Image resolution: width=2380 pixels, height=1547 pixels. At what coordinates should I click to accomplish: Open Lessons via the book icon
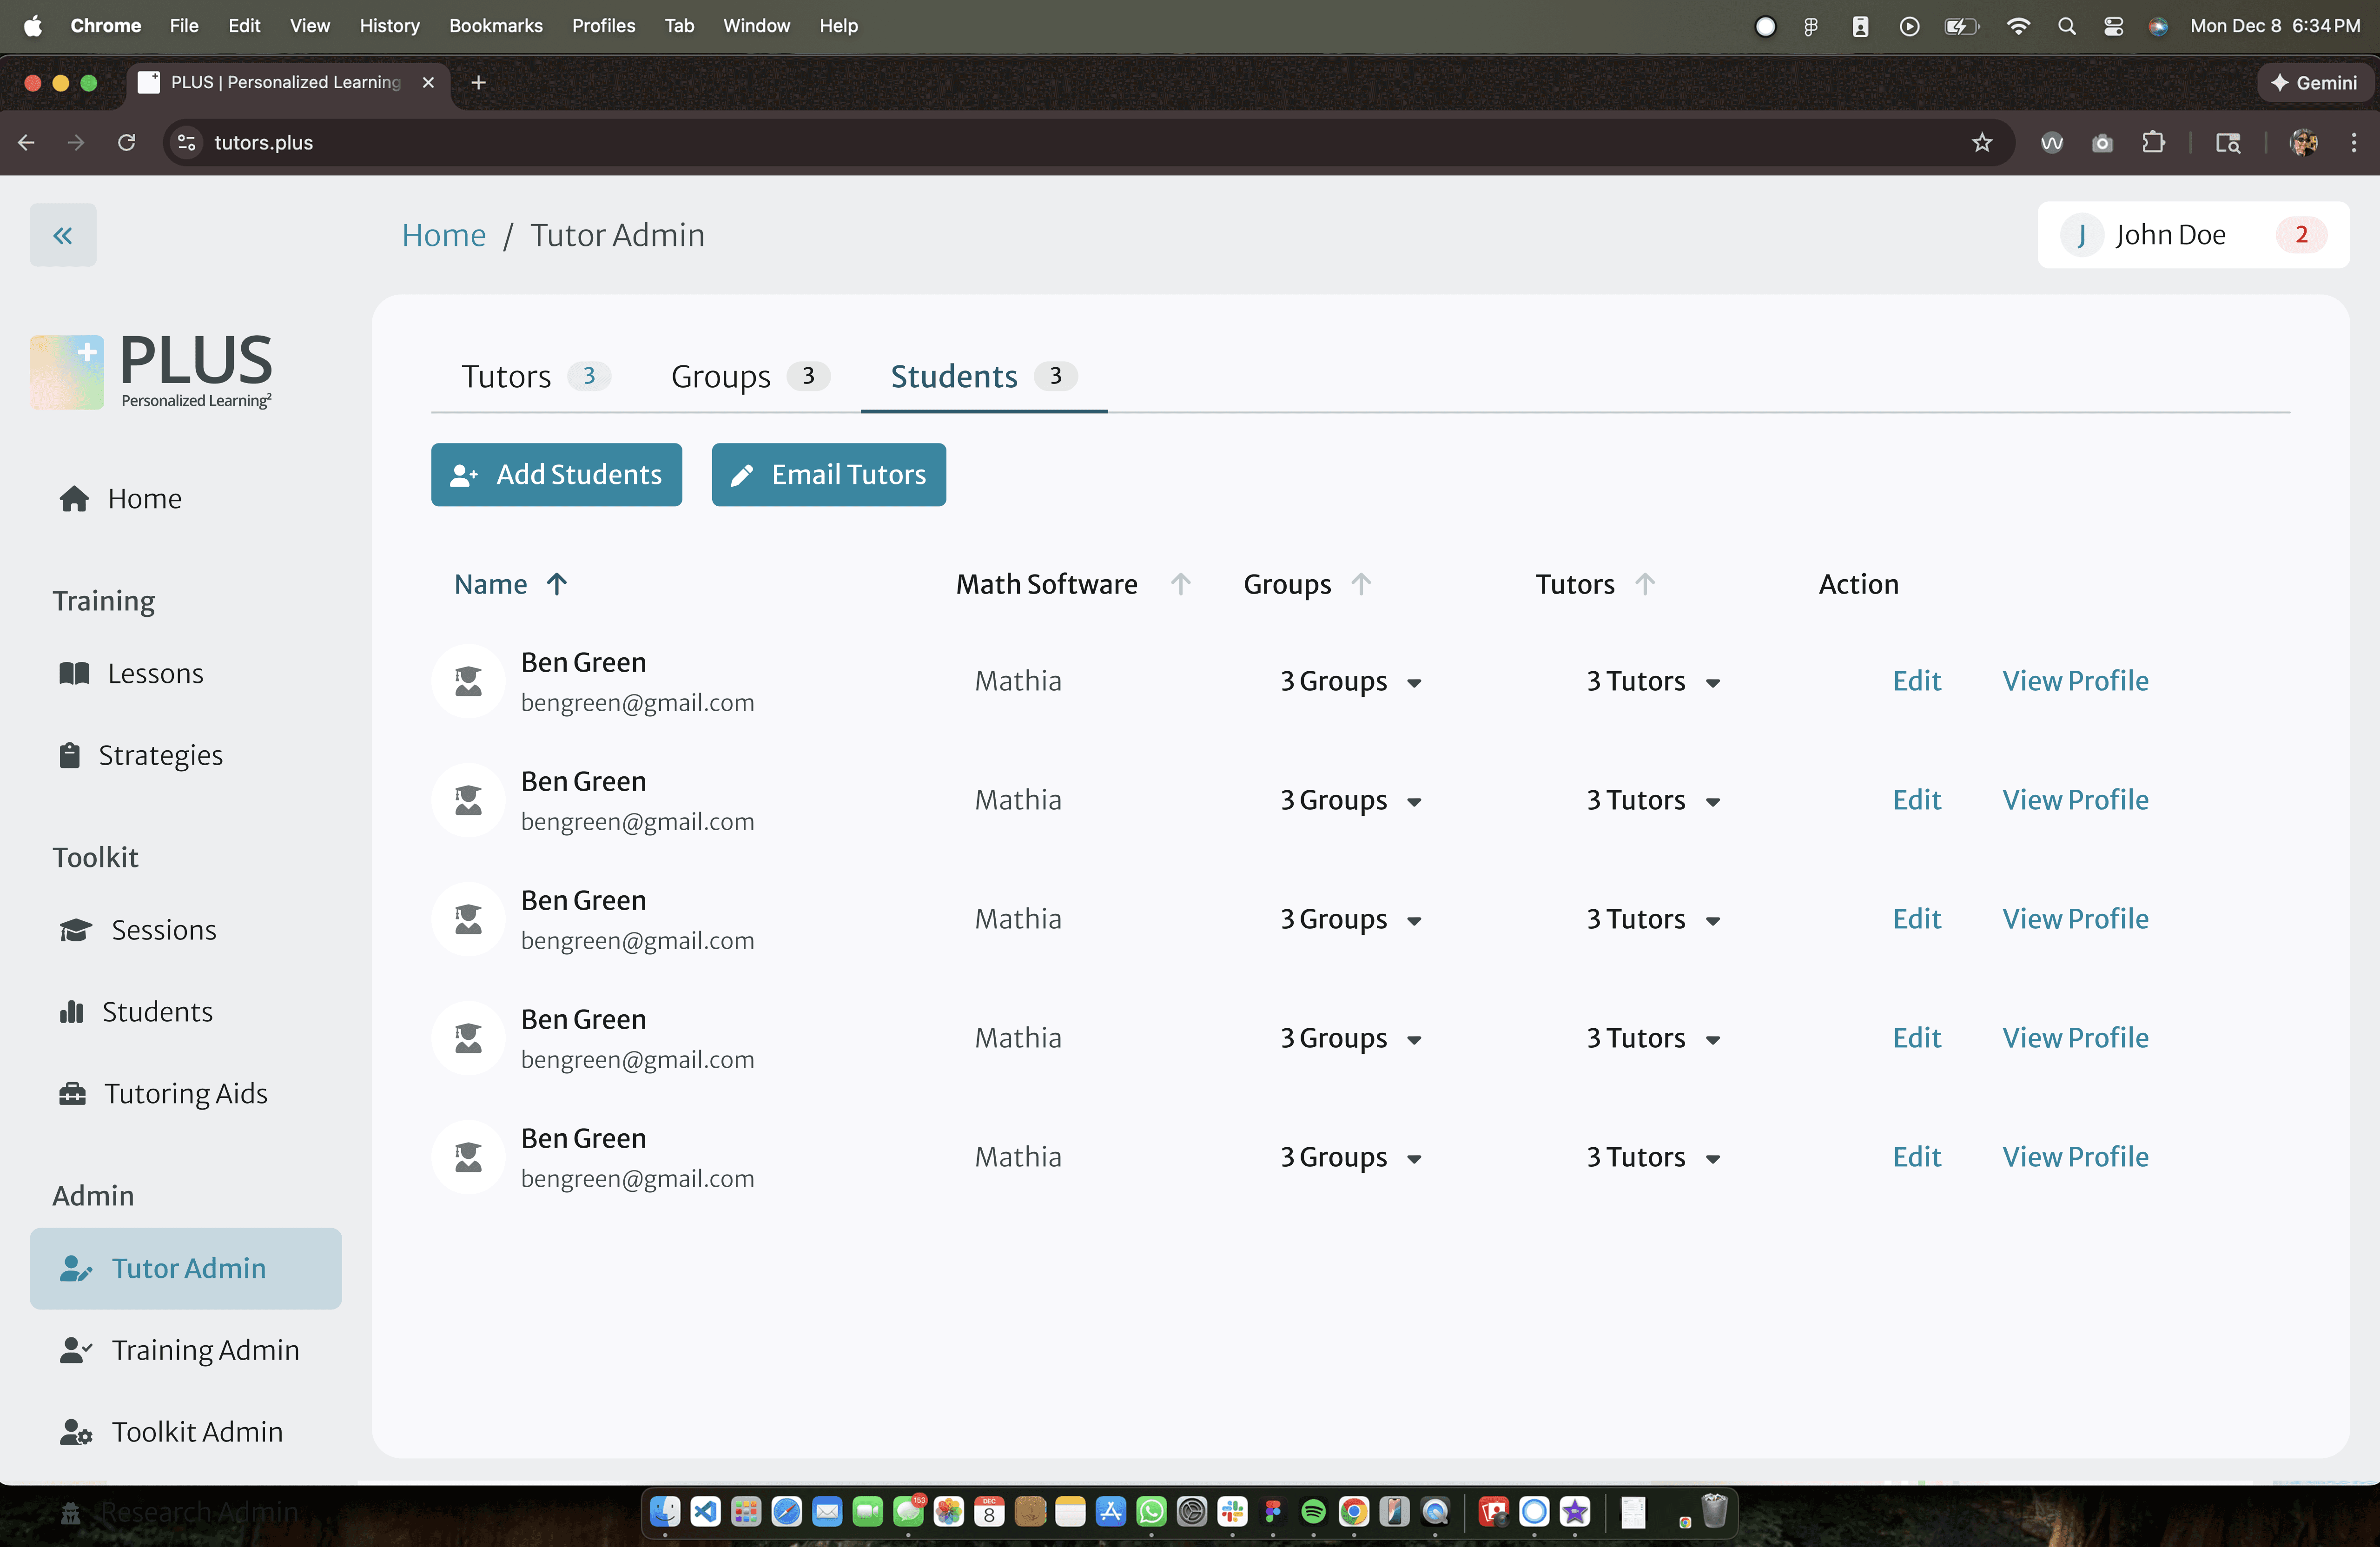click(74, 673)
